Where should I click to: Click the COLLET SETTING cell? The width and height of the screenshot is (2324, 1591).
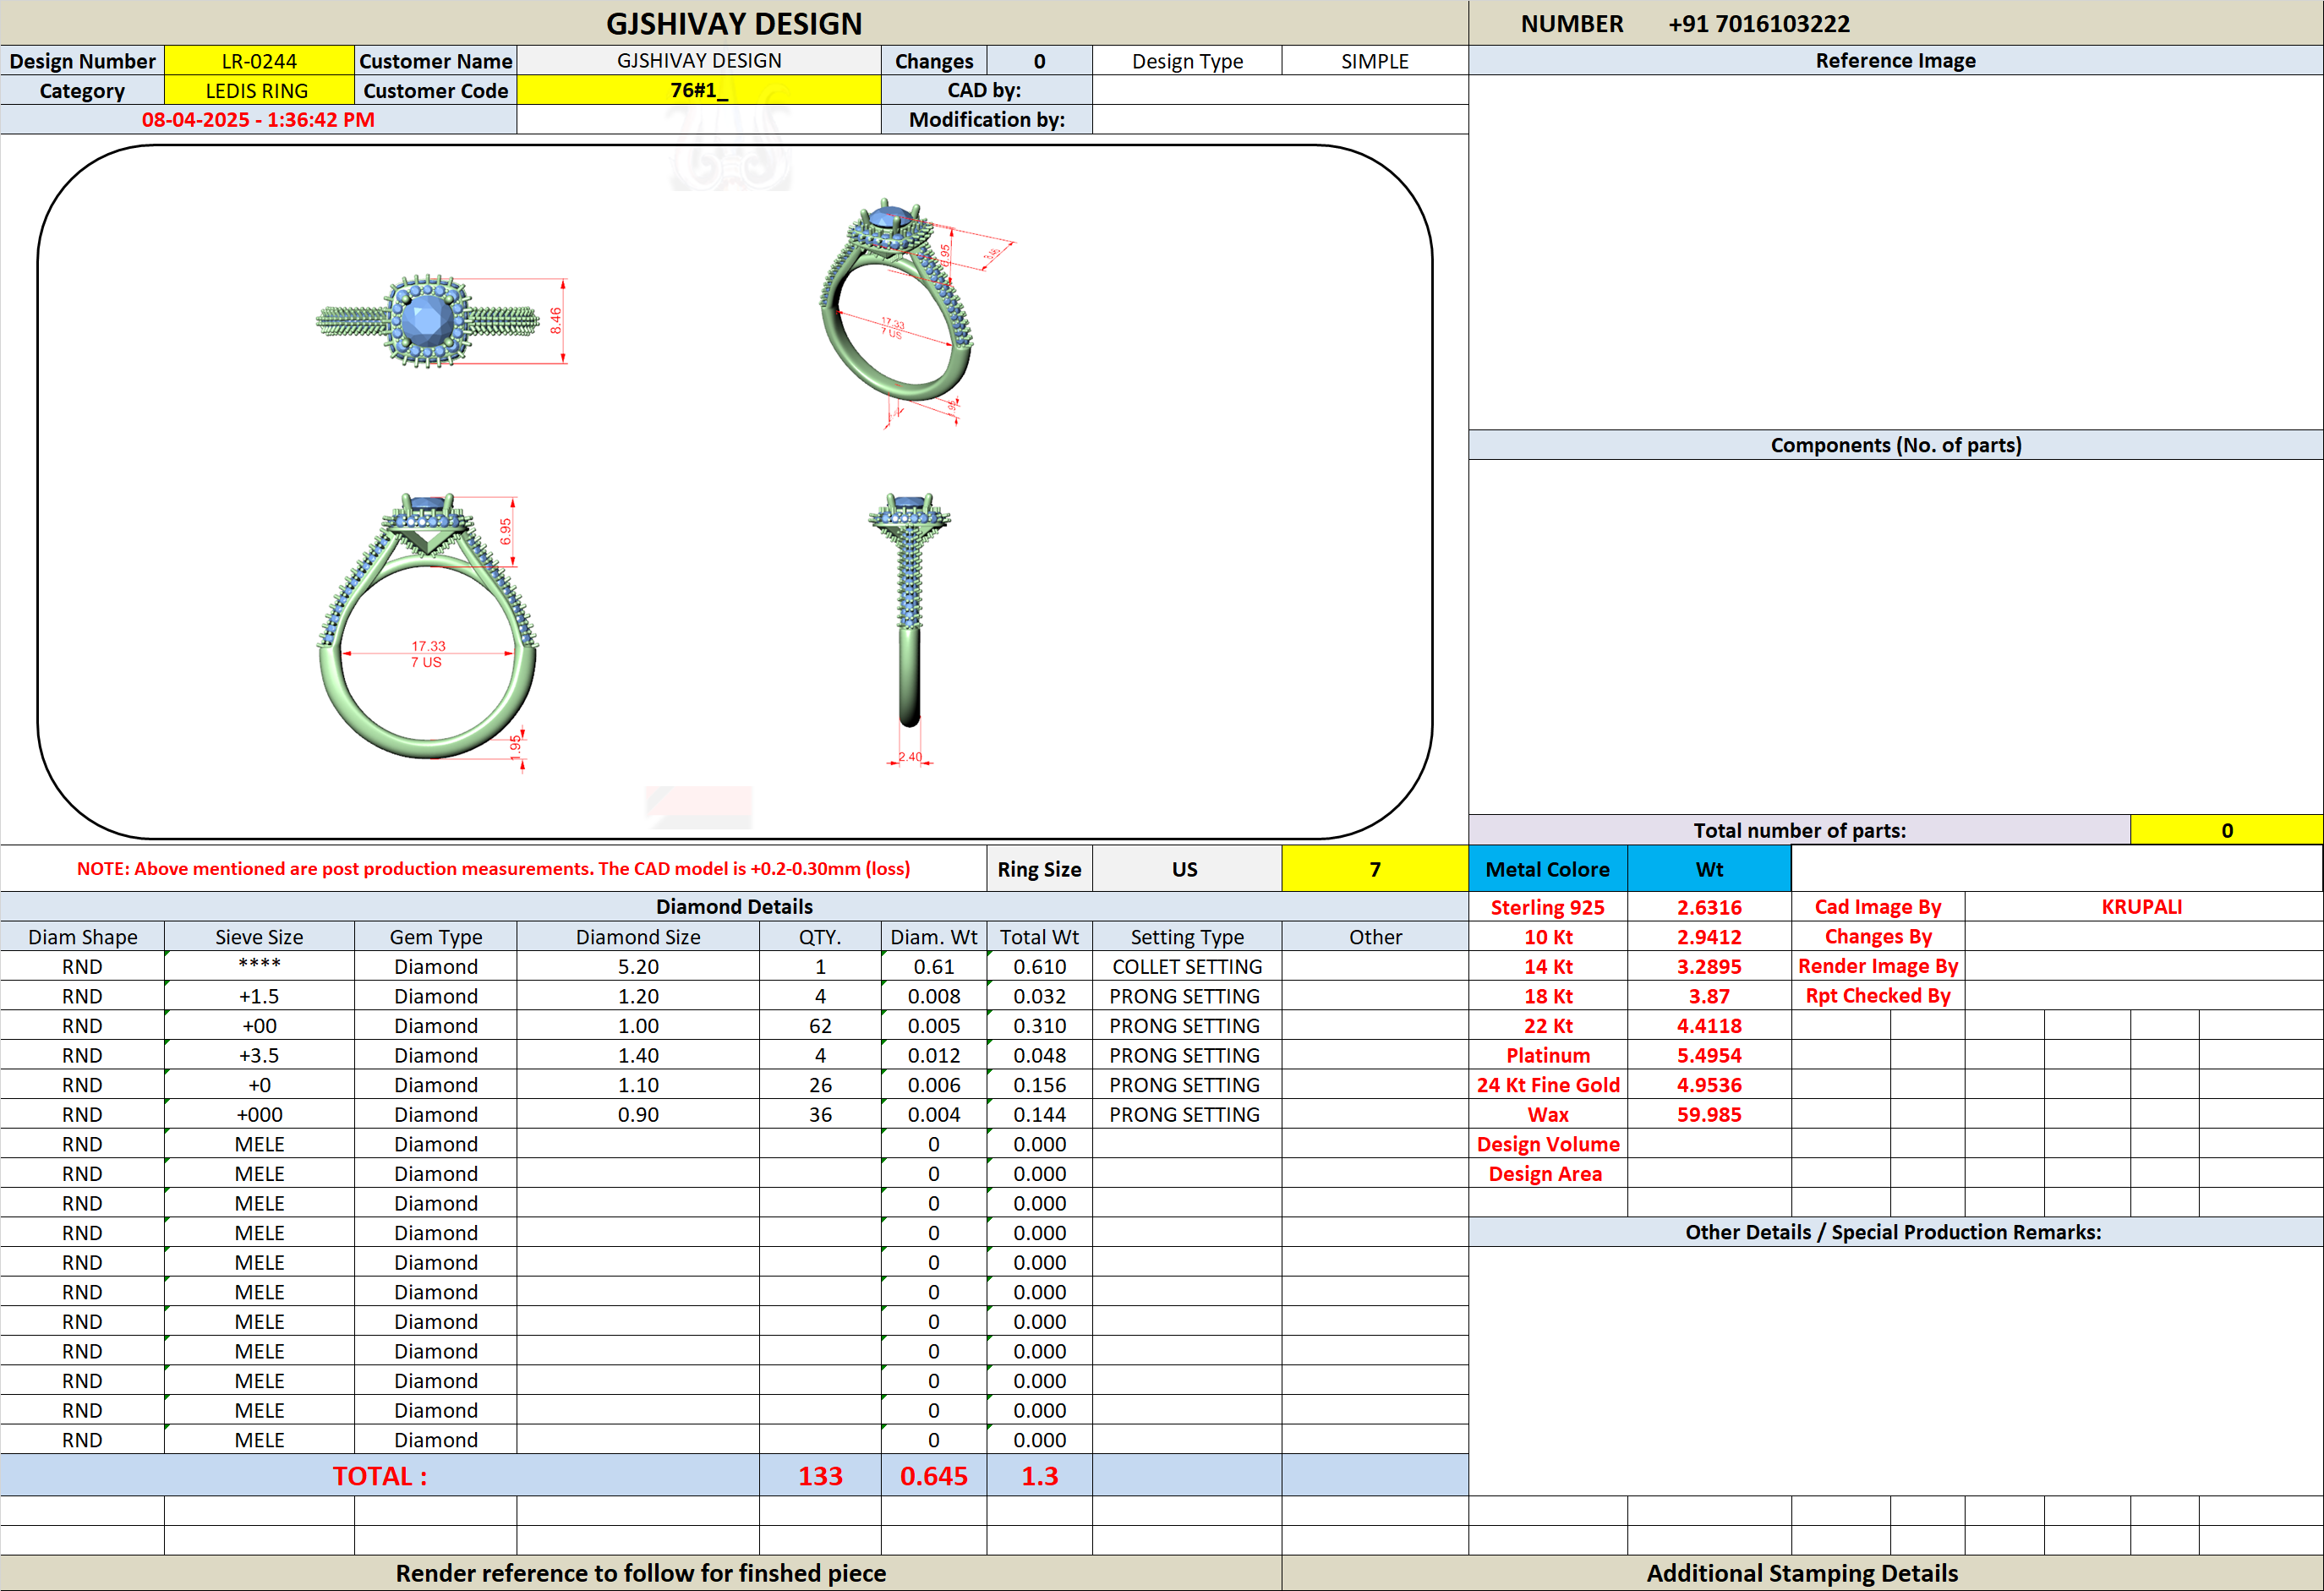1187,967
